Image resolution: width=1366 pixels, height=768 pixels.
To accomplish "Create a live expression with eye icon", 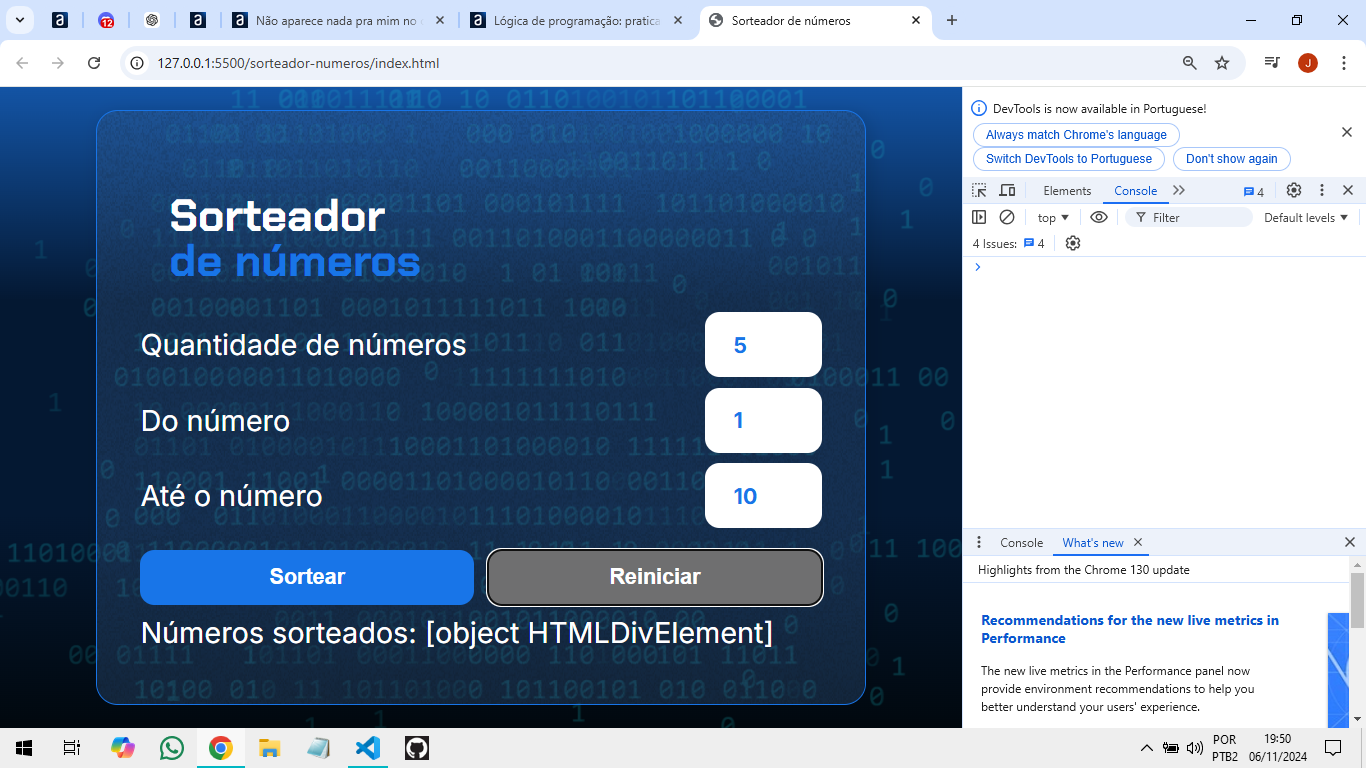I will point(1099,217).
